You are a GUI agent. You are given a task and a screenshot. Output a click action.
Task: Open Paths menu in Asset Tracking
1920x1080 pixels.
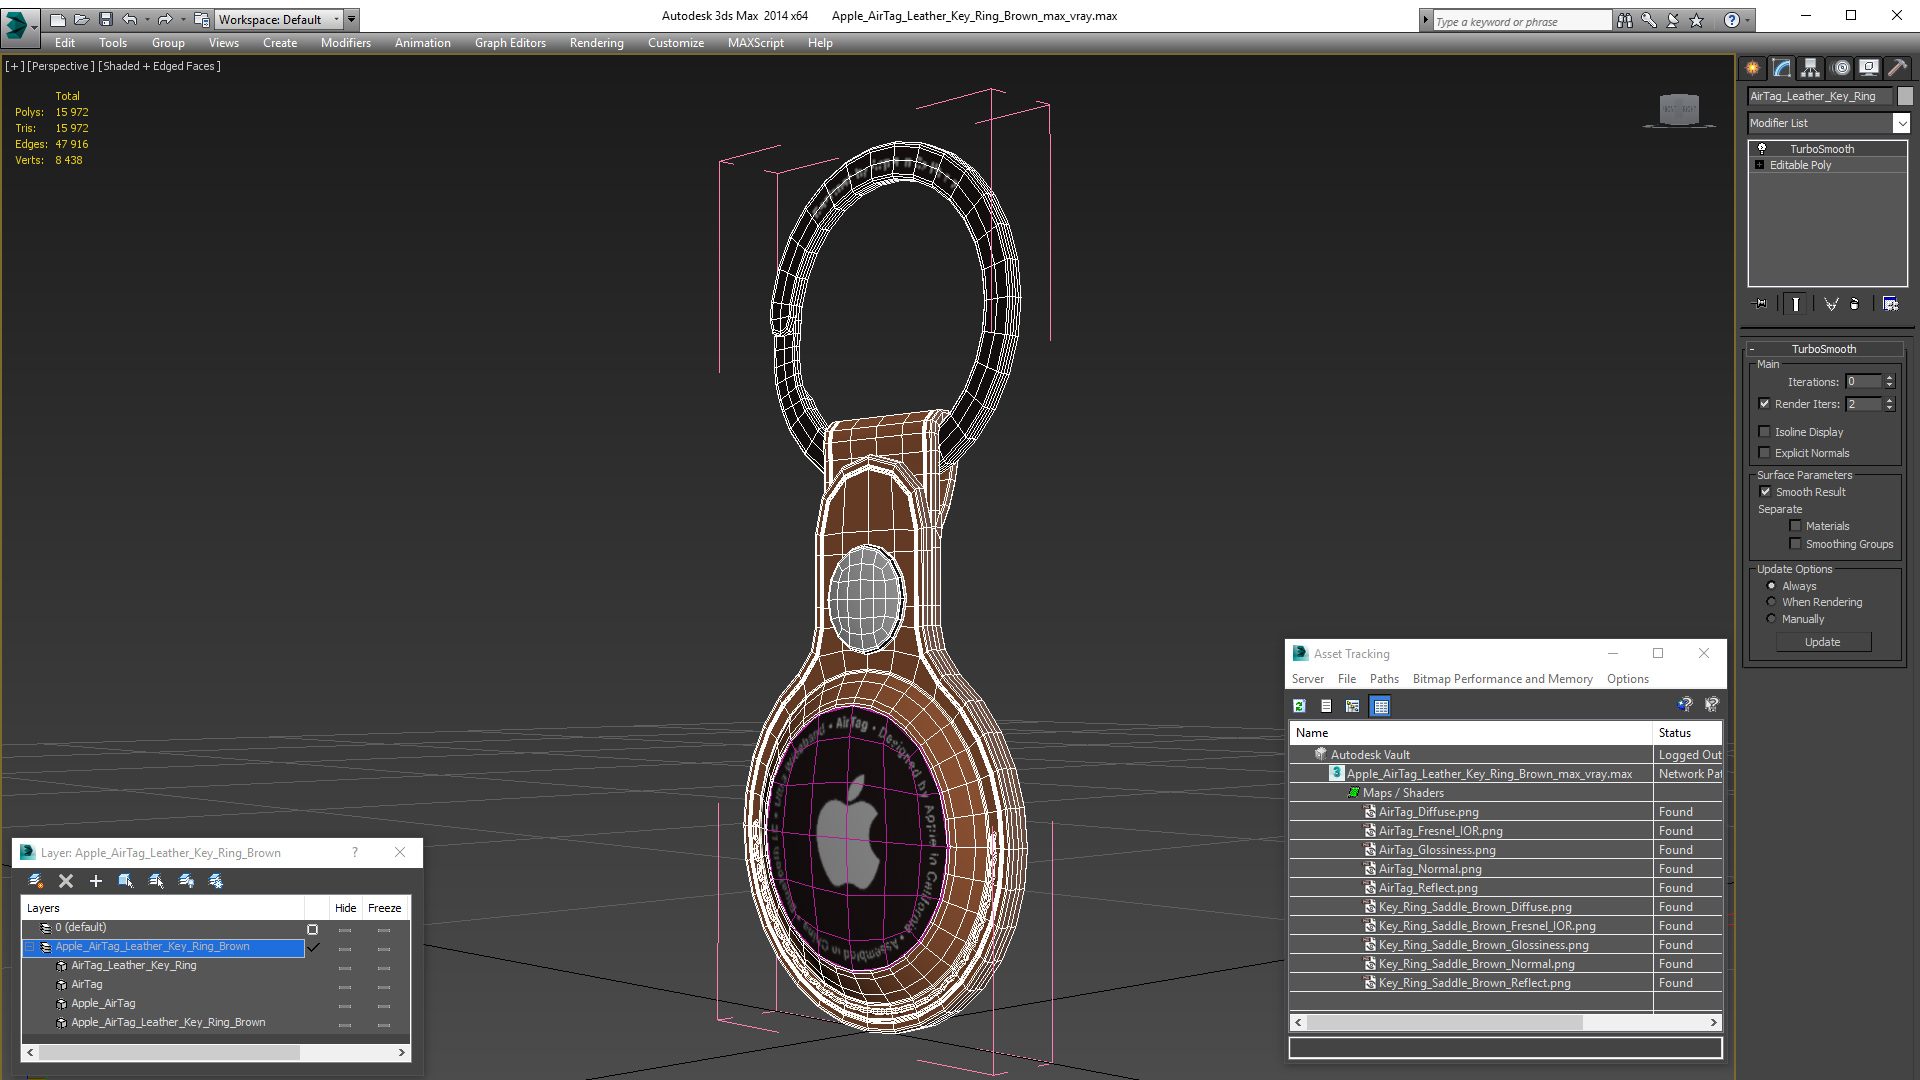coord(1384,679)
